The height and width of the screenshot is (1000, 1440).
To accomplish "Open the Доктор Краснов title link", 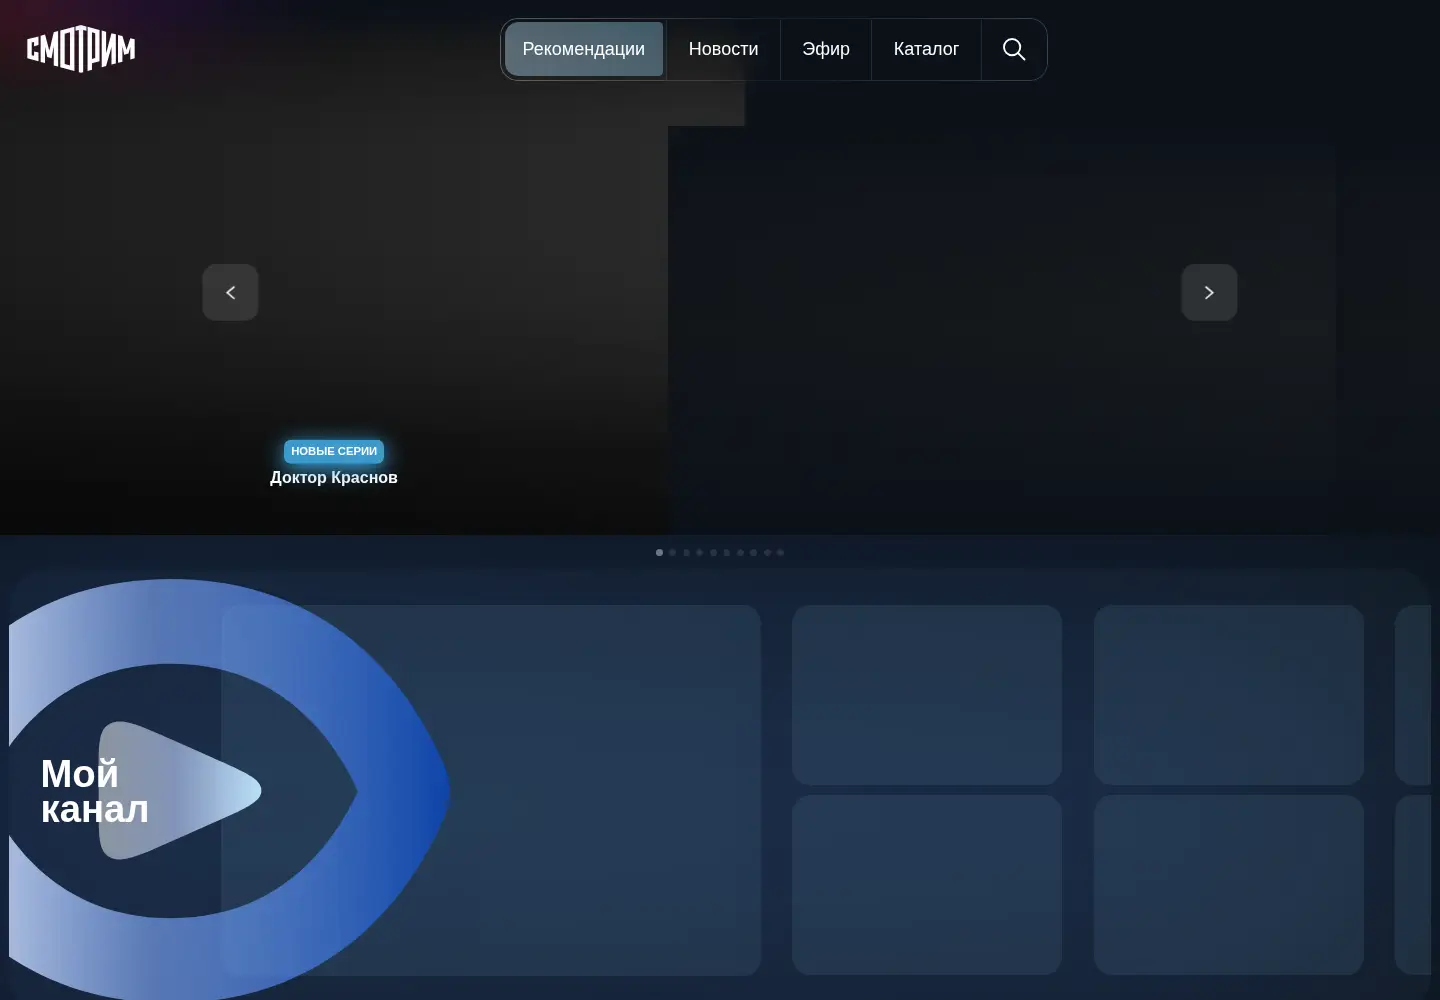I will click(334, 478).
